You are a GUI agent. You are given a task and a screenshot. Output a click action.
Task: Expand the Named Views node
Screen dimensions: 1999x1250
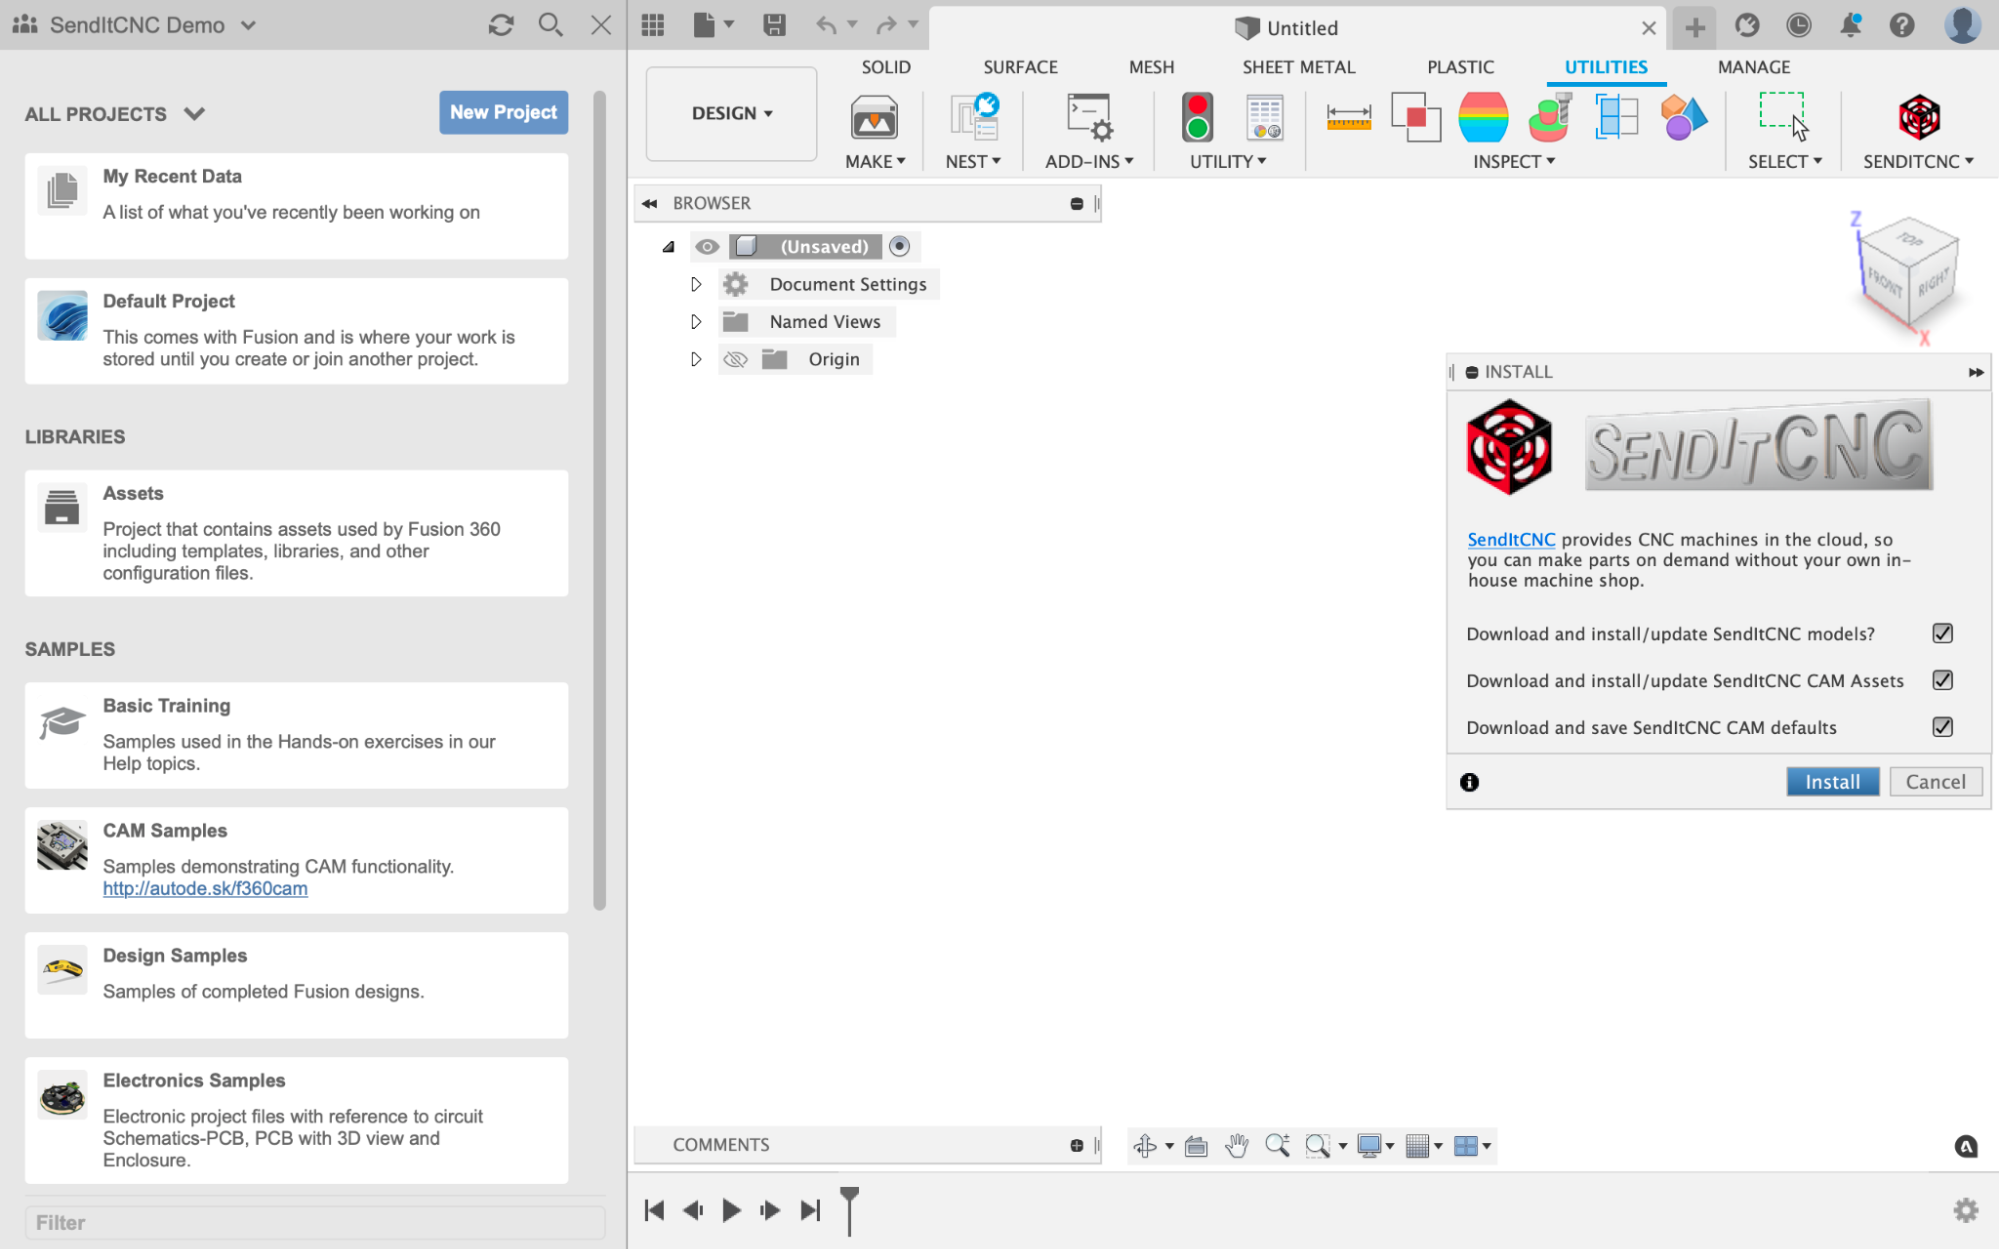[x=696, y=322]
